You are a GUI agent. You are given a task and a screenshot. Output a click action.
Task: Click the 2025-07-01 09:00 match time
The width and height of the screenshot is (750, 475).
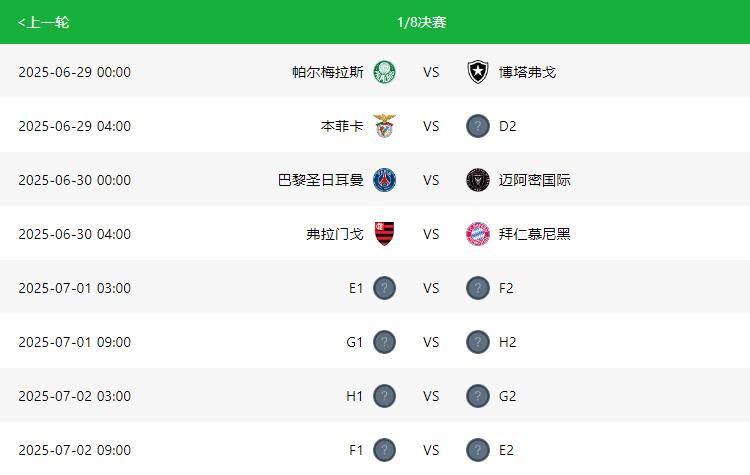(74, 342)
